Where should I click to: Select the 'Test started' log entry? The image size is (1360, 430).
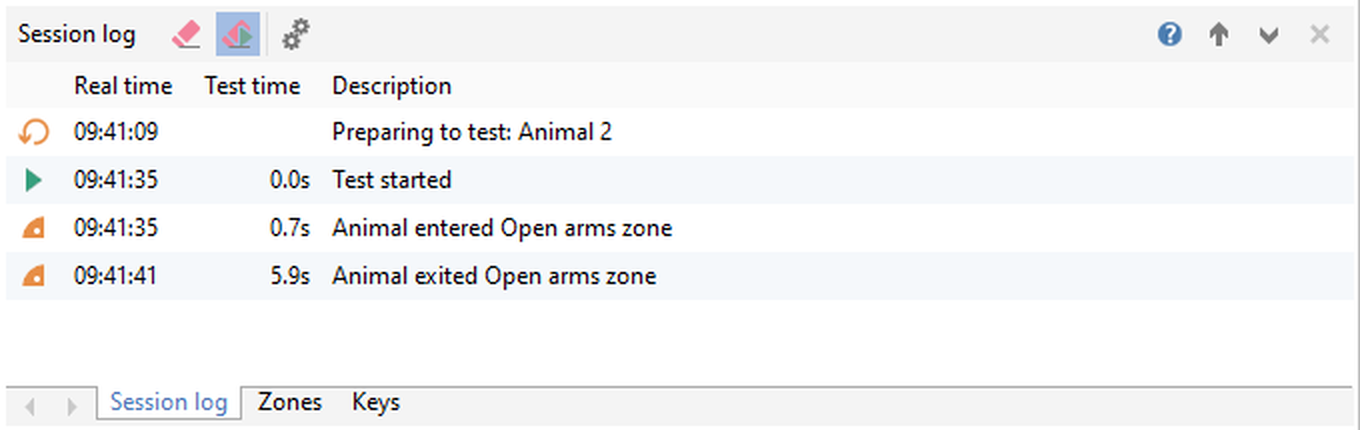[x=392, y=180]
